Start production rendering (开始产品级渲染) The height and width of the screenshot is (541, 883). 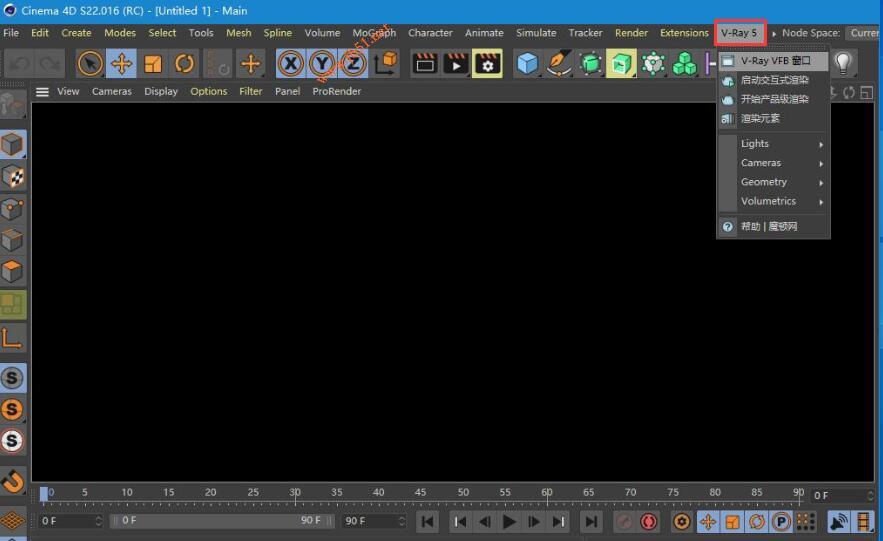pyautogui.click(x=773, y=99)
